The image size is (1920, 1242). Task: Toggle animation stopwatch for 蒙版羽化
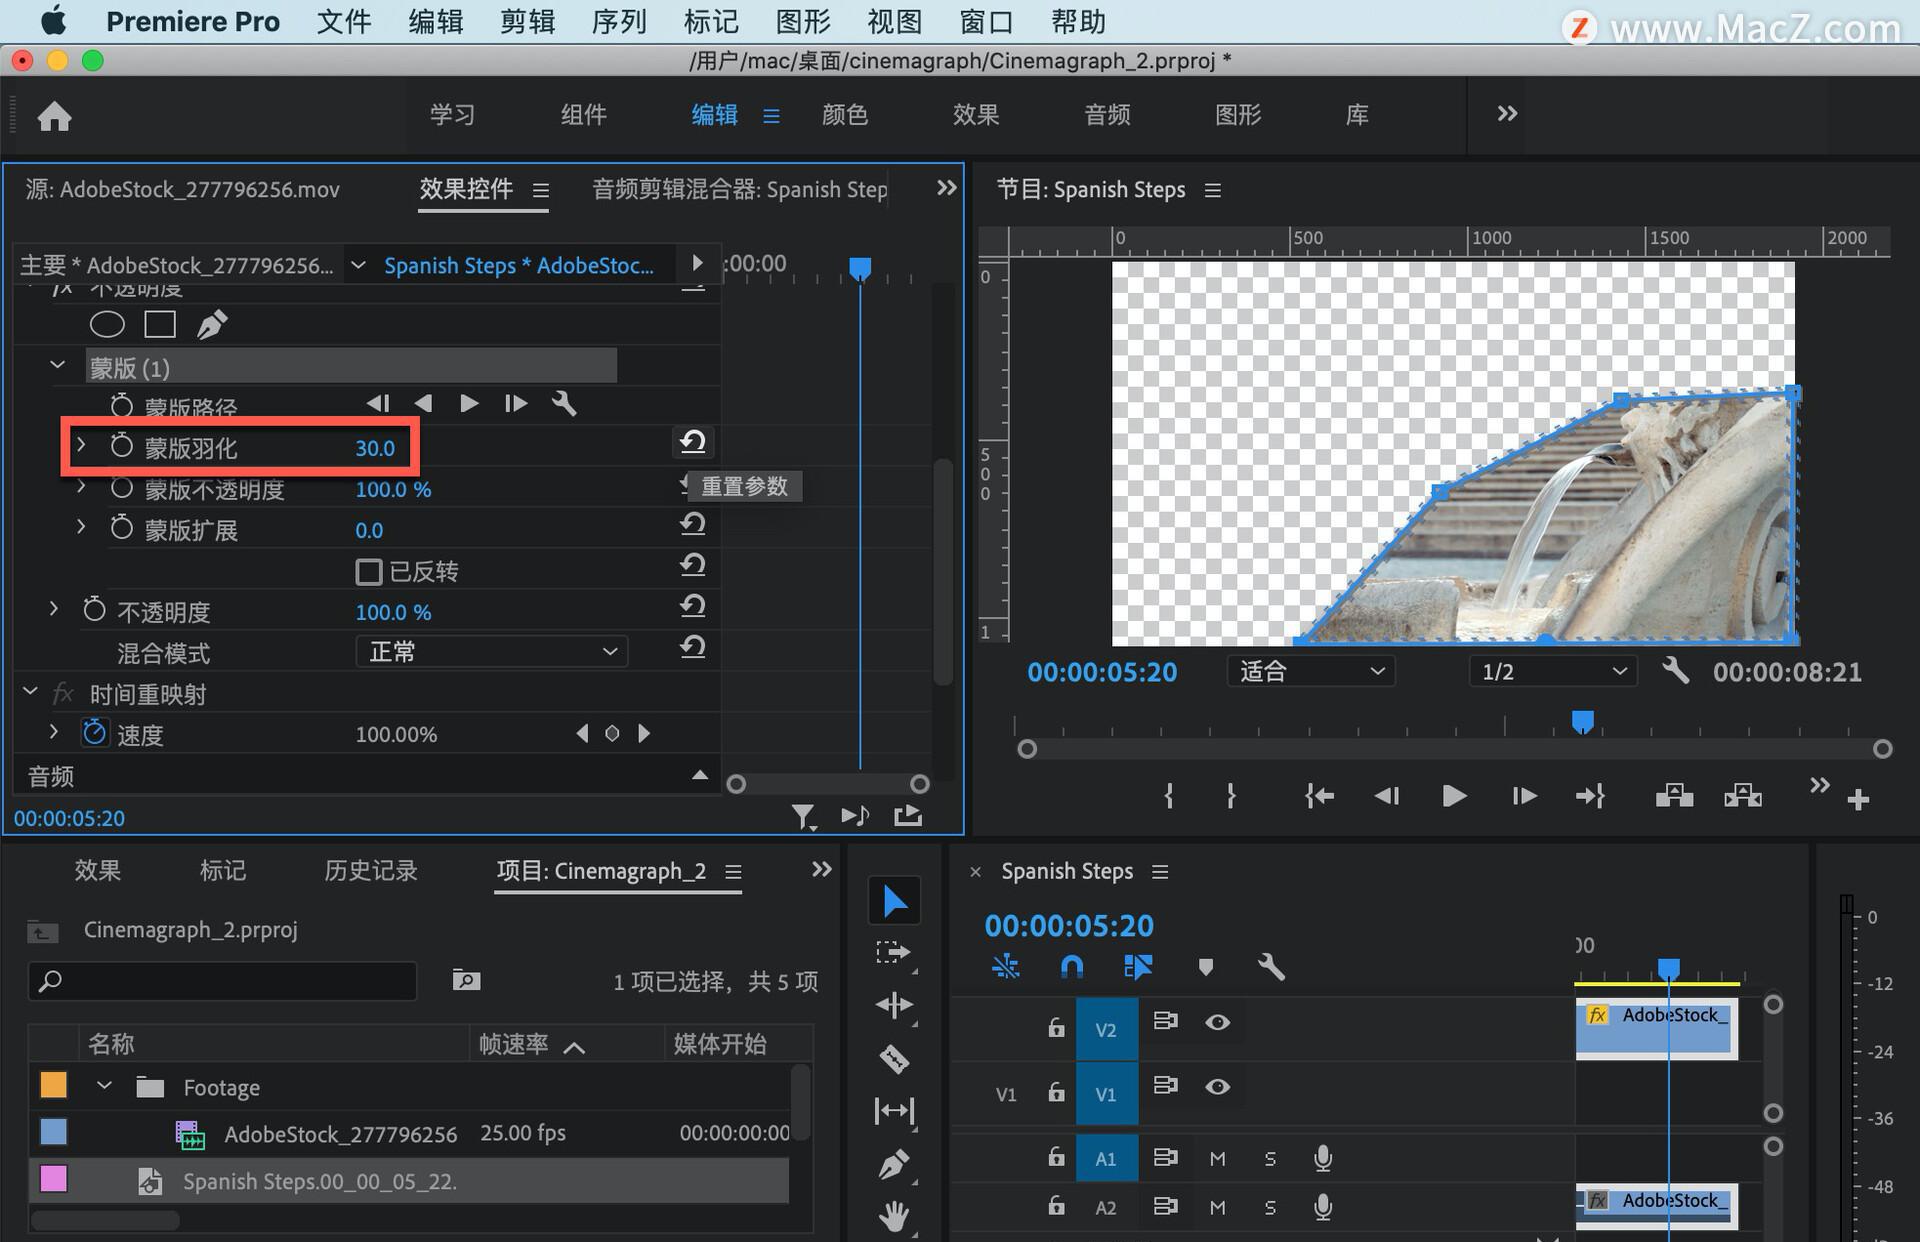pos(121,446)
